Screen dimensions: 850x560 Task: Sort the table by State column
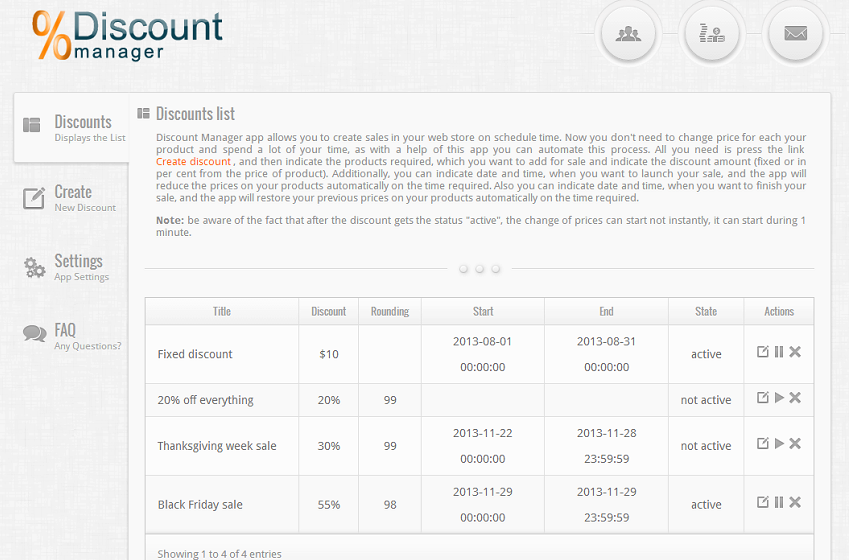(706, 311)
